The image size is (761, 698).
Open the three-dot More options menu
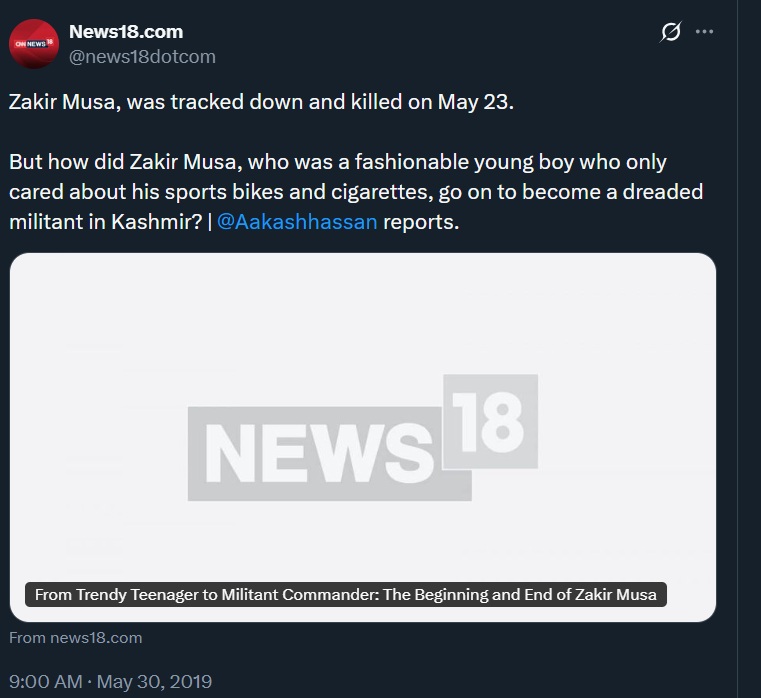click(x=705, y=32)
